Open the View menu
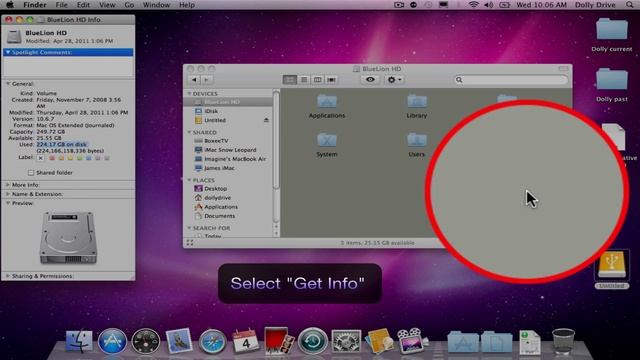The height and width of the screenshot is (360, 640). tap(107, 5)
